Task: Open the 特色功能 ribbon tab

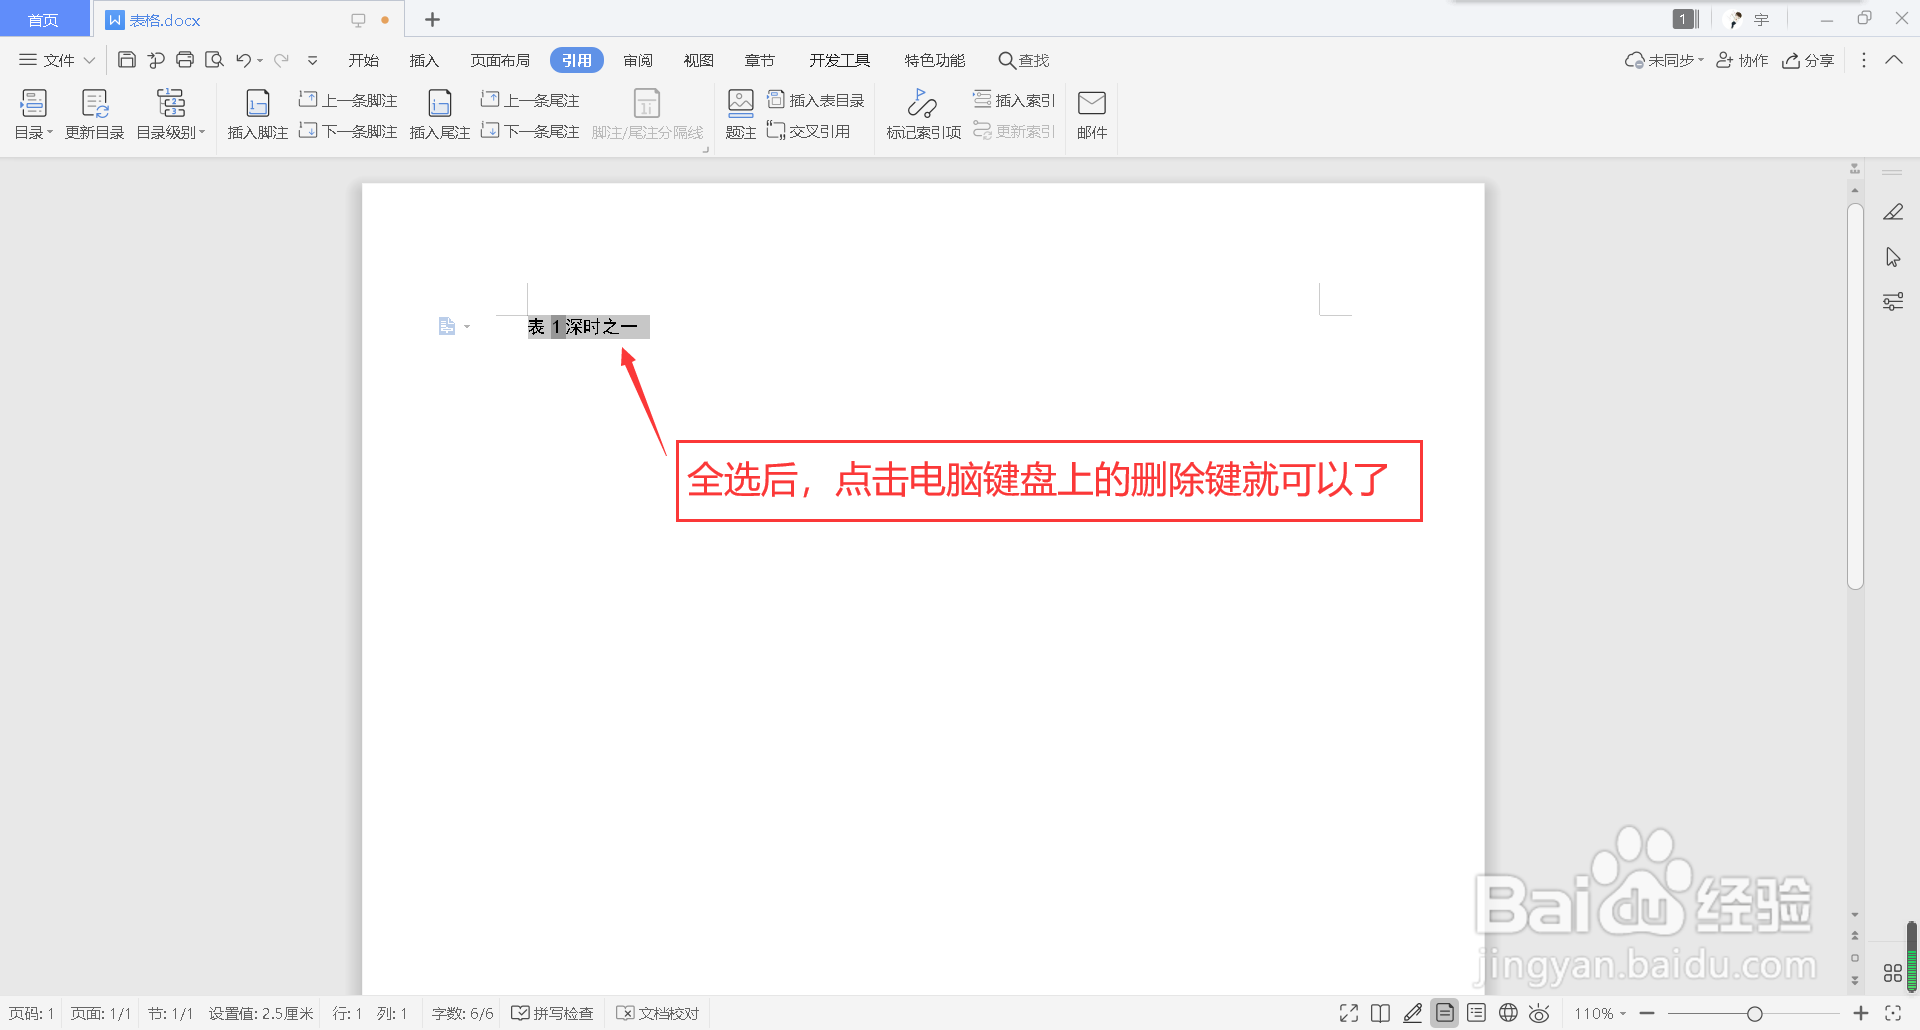Action: coord(935,60)
